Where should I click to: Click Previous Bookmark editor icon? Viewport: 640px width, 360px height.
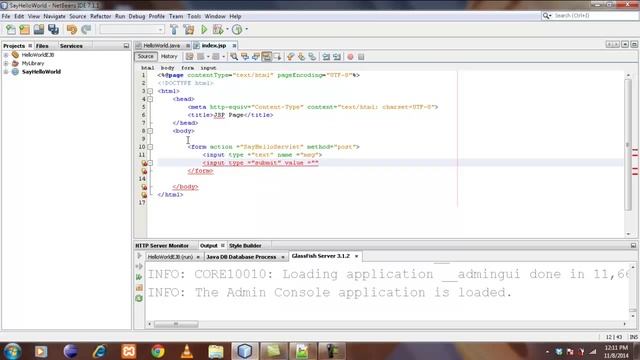(290, 57)
